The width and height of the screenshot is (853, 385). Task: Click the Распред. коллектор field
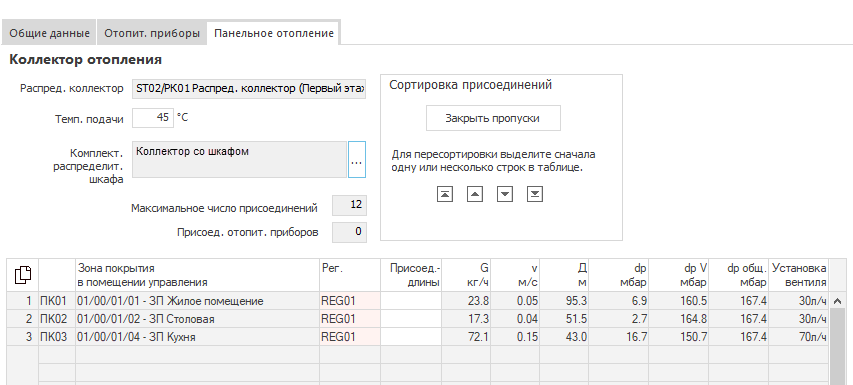click(x=249, y=89)
